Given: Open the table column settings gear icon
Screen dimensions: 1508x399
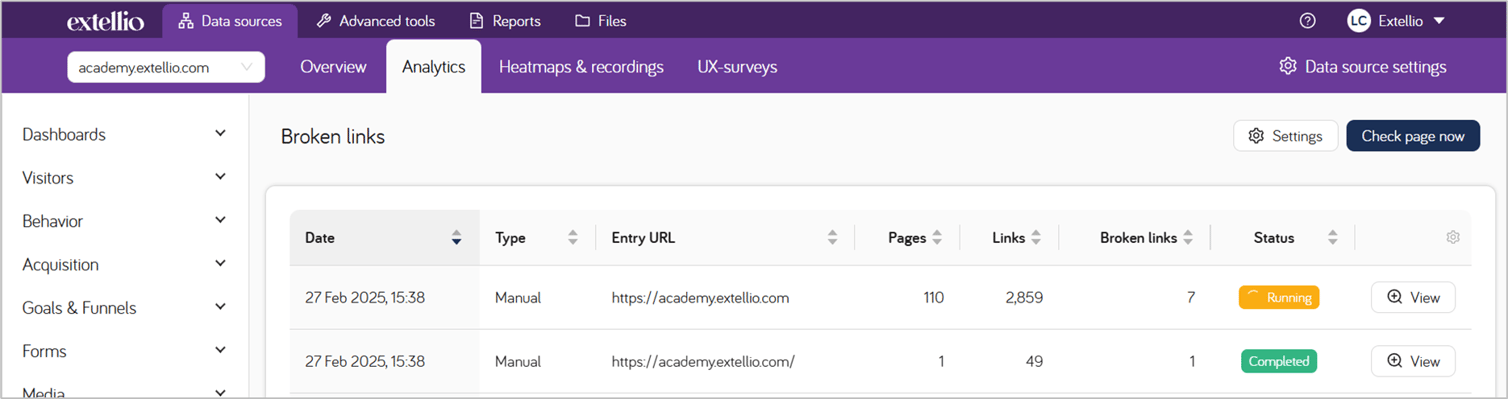Looking at the screenshot, I should tap(1453, 238).
